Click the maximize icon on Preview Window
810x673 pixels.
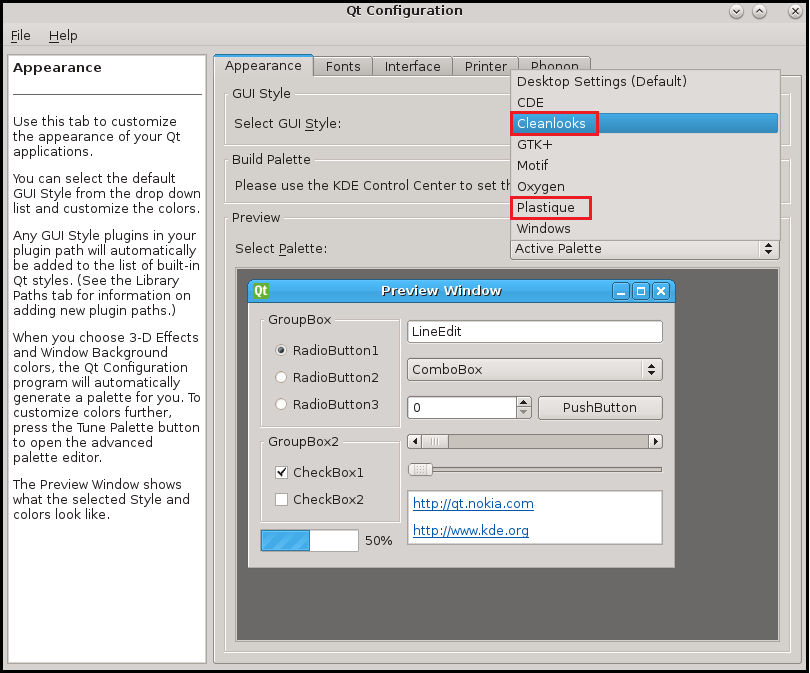click(x=640, y=290)
